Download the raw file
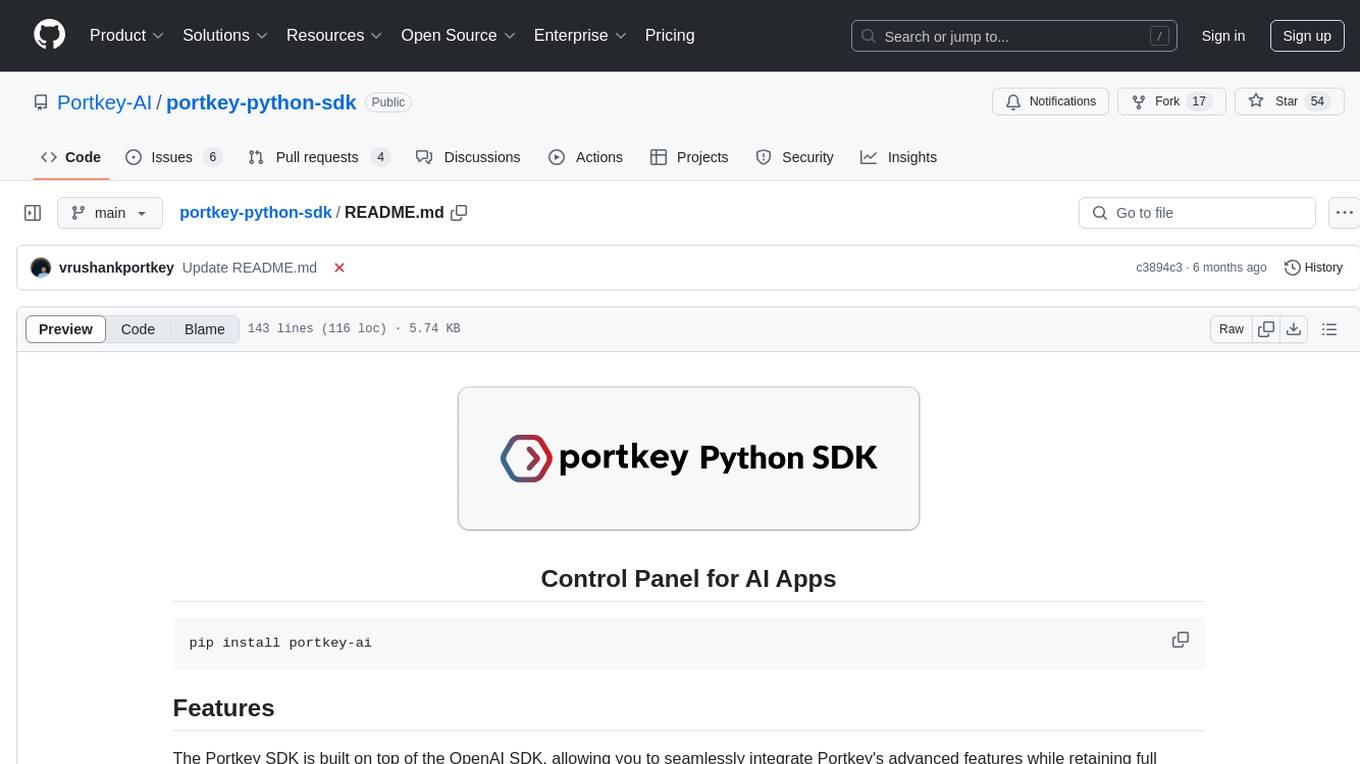 click(1294, 329)
